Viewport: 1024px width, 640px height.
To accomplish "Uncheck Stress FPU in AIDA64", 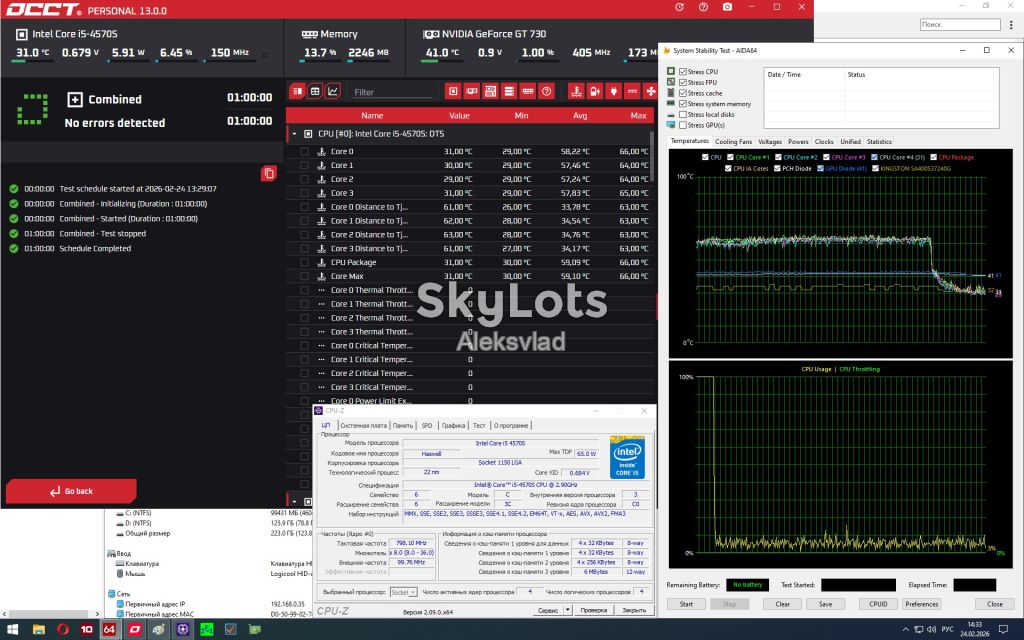I will point(683,82).
